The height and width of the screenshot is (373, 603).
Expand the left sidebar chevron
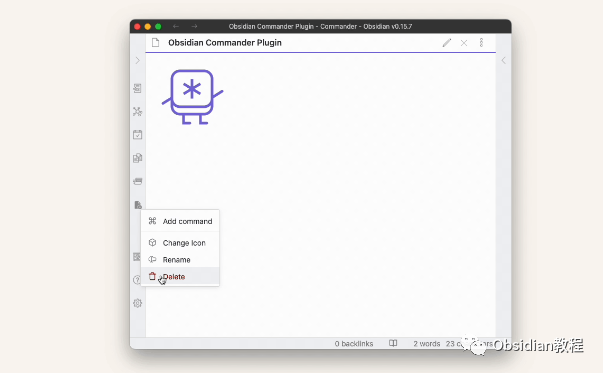click(x=137, y=60)
